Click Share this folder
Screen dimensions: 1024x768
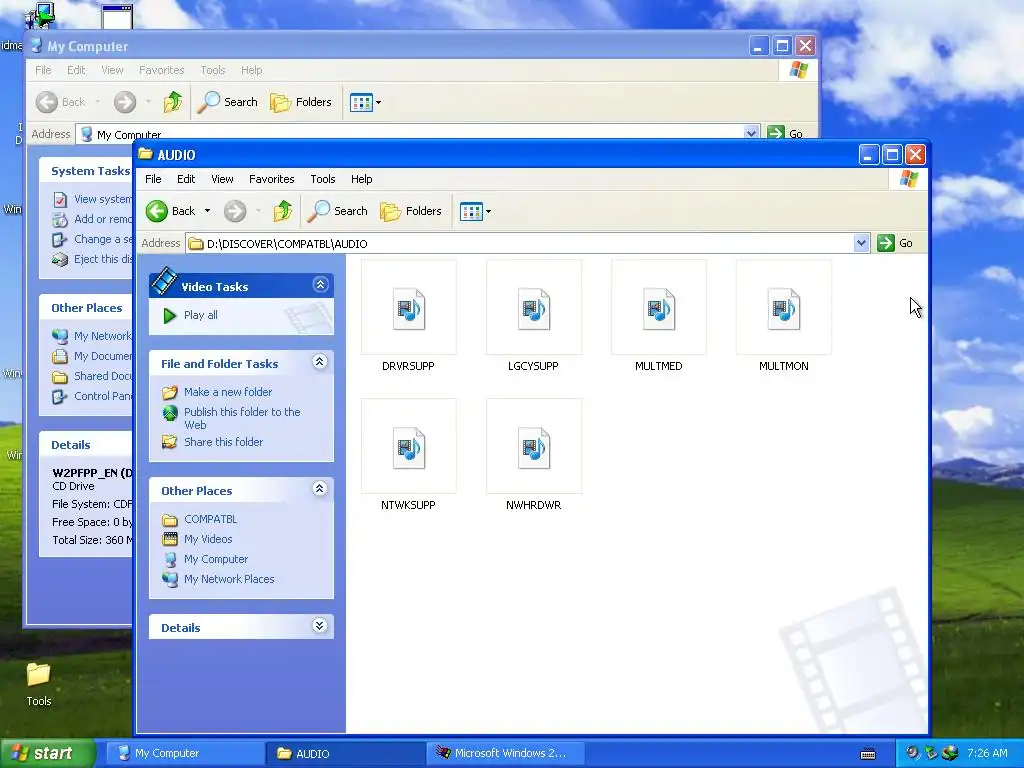223,442
